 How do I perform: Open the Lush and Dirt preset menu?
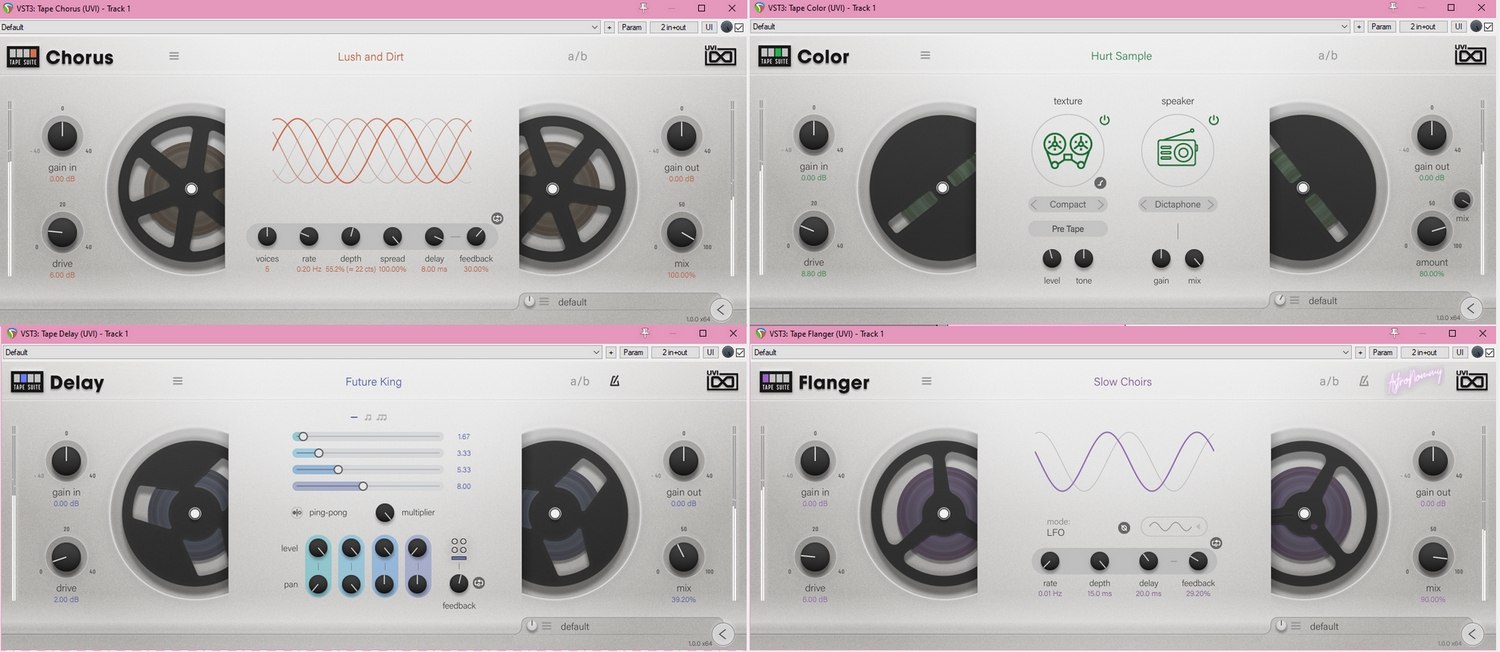click(x=371, y=57)
